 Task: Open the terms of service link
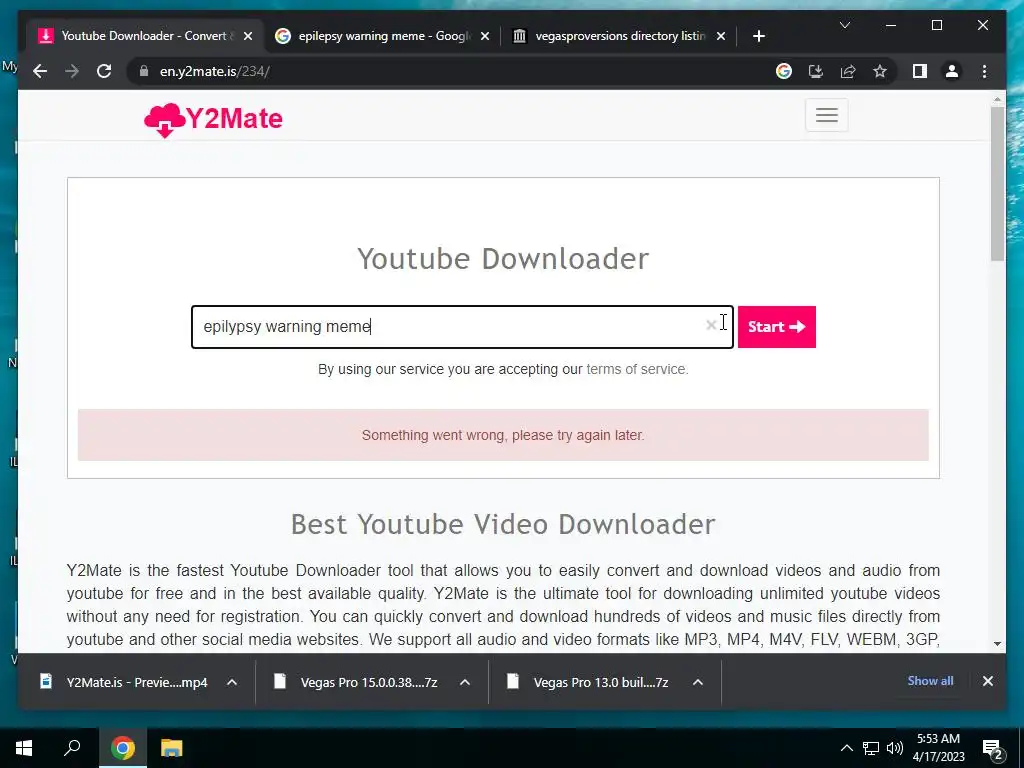point(637,369)
